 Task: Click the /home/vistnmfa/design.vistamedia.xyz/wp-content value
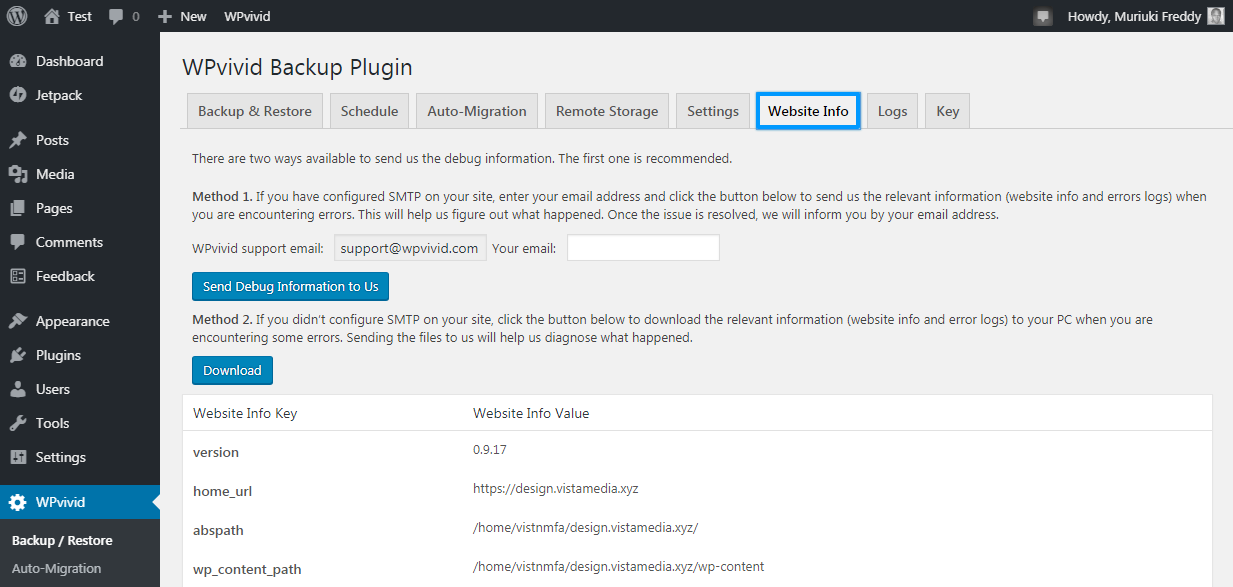619,566
